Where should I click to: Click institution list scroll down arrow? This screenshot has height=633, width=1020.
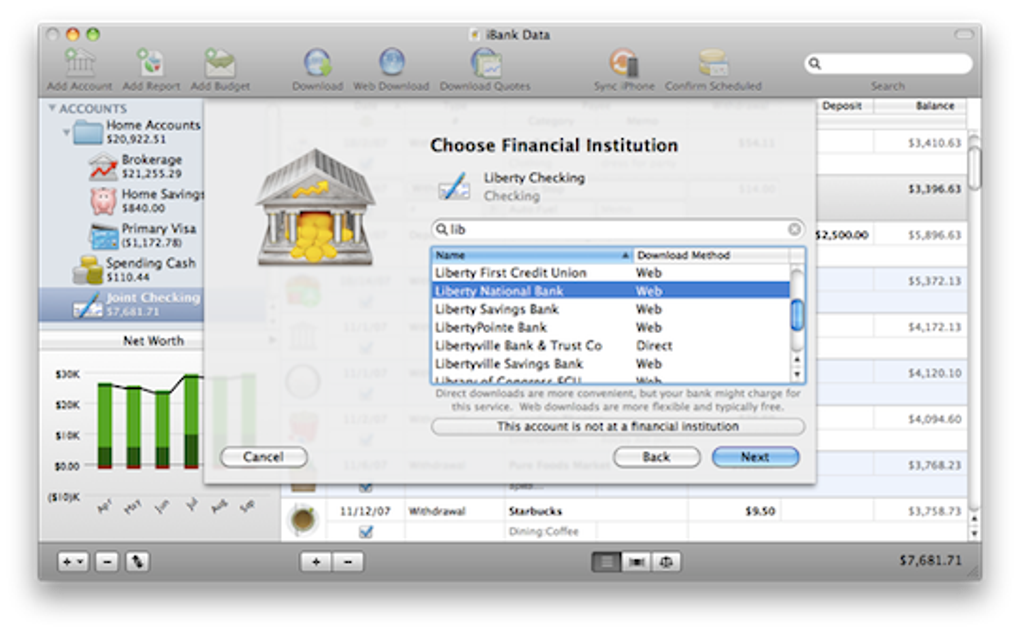click(x=797, y=374)
